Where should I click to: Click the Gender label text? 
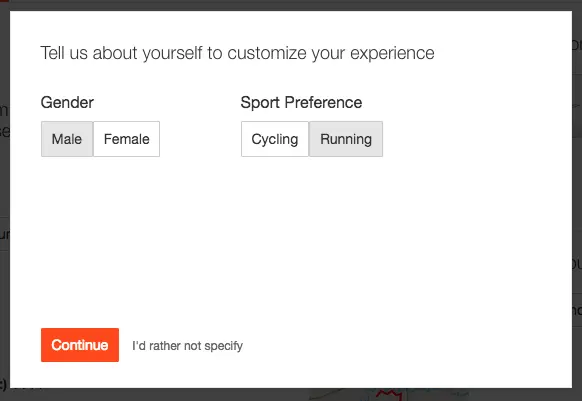click(67, 102)
